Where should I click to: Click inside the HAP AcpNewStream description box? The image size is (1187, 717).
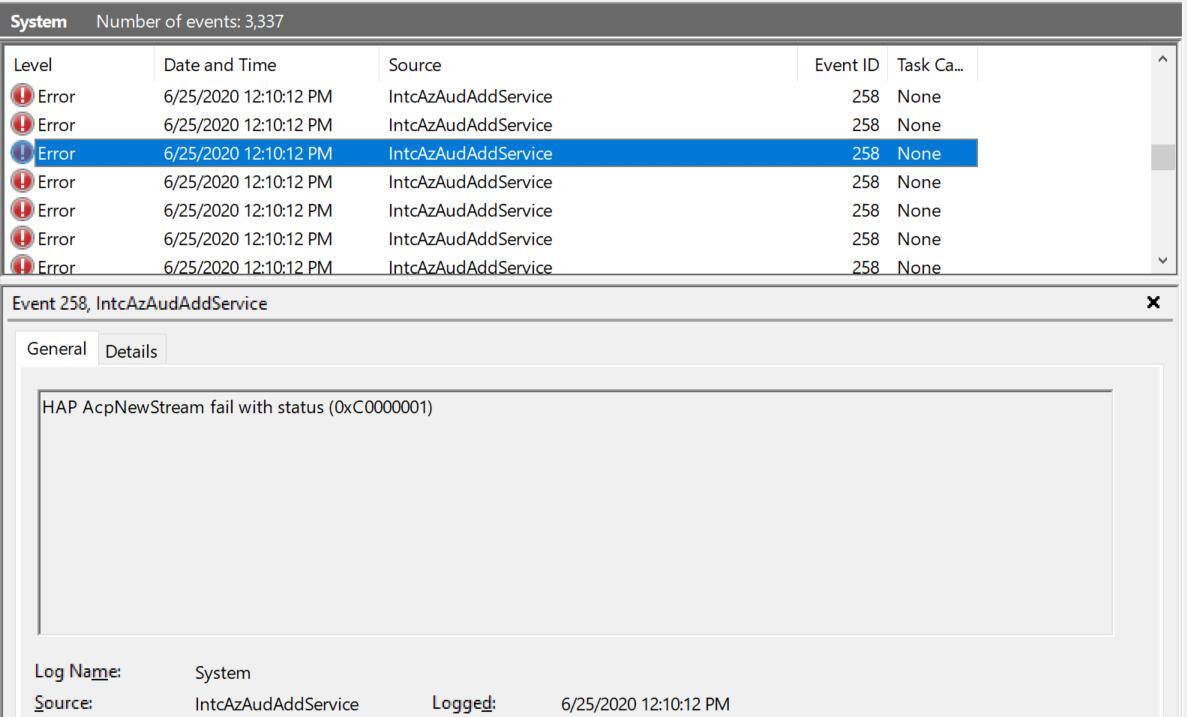(575, 511)
